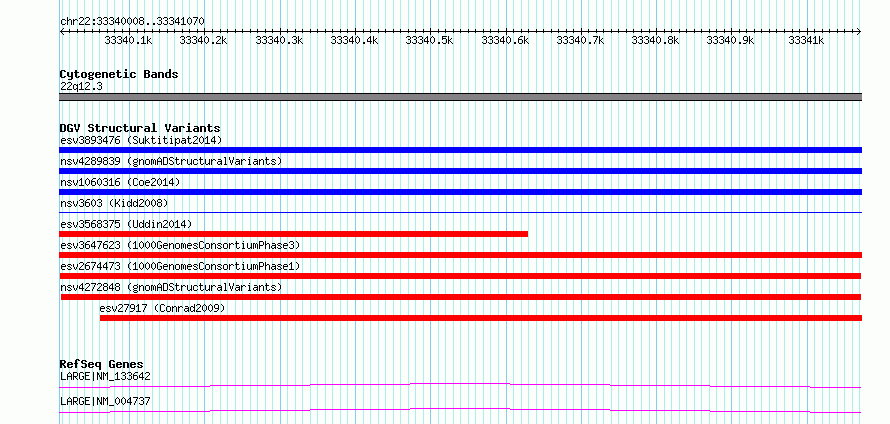This screenshot has width=890, height=424.
Task: Click the 33340.2k ruler tick label
Action: point(203,40)
